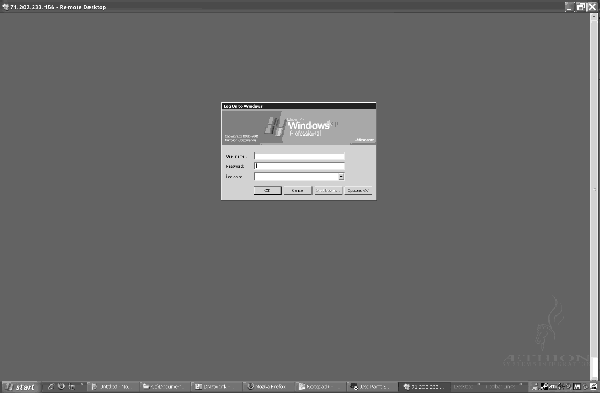Screen dimensions: 600x393
Task: Click the OK button in logon dialog
Action: [x=267, y=190]
